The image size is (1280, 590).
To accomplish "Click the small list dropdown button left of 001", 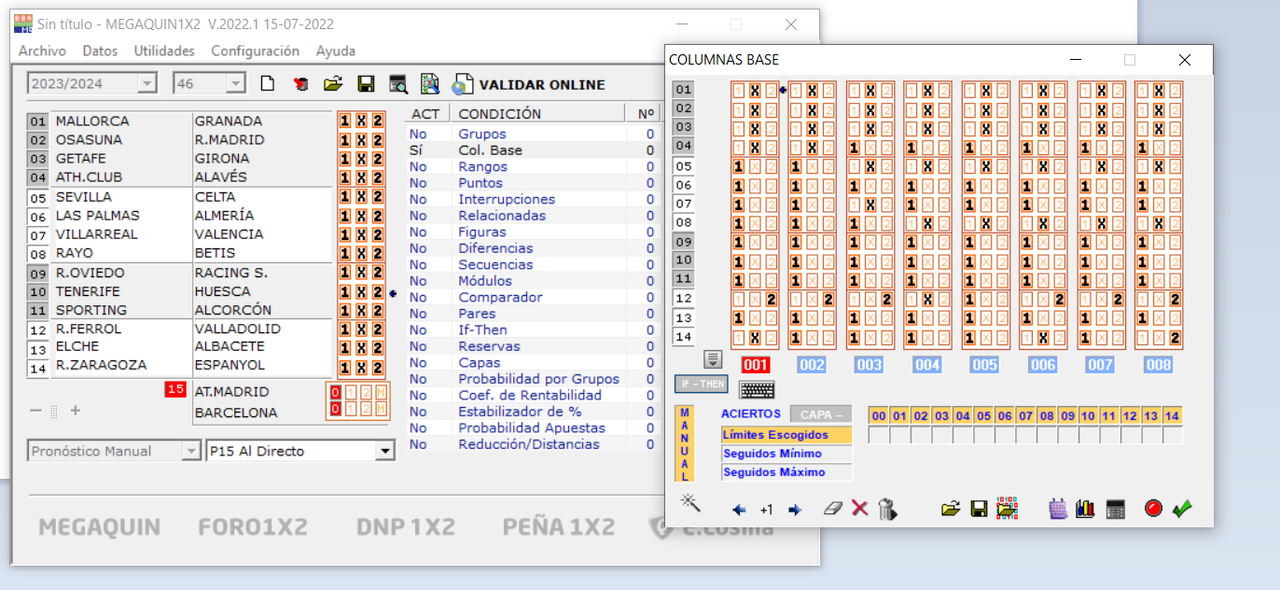I will click(x=713, y=359).
